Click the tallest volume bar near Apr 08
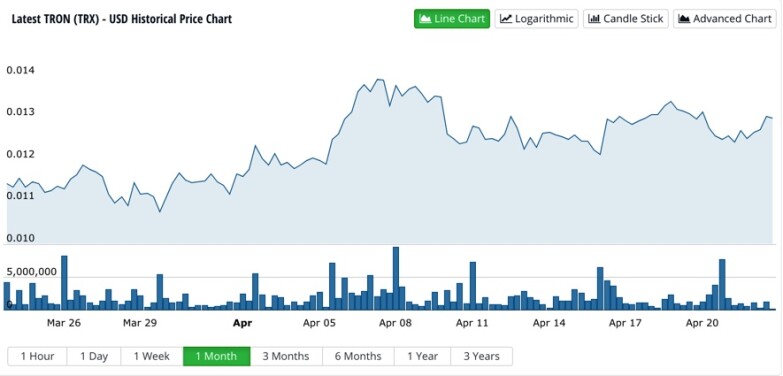Viewport: 783px width, 376px height. tap(396, 278)
